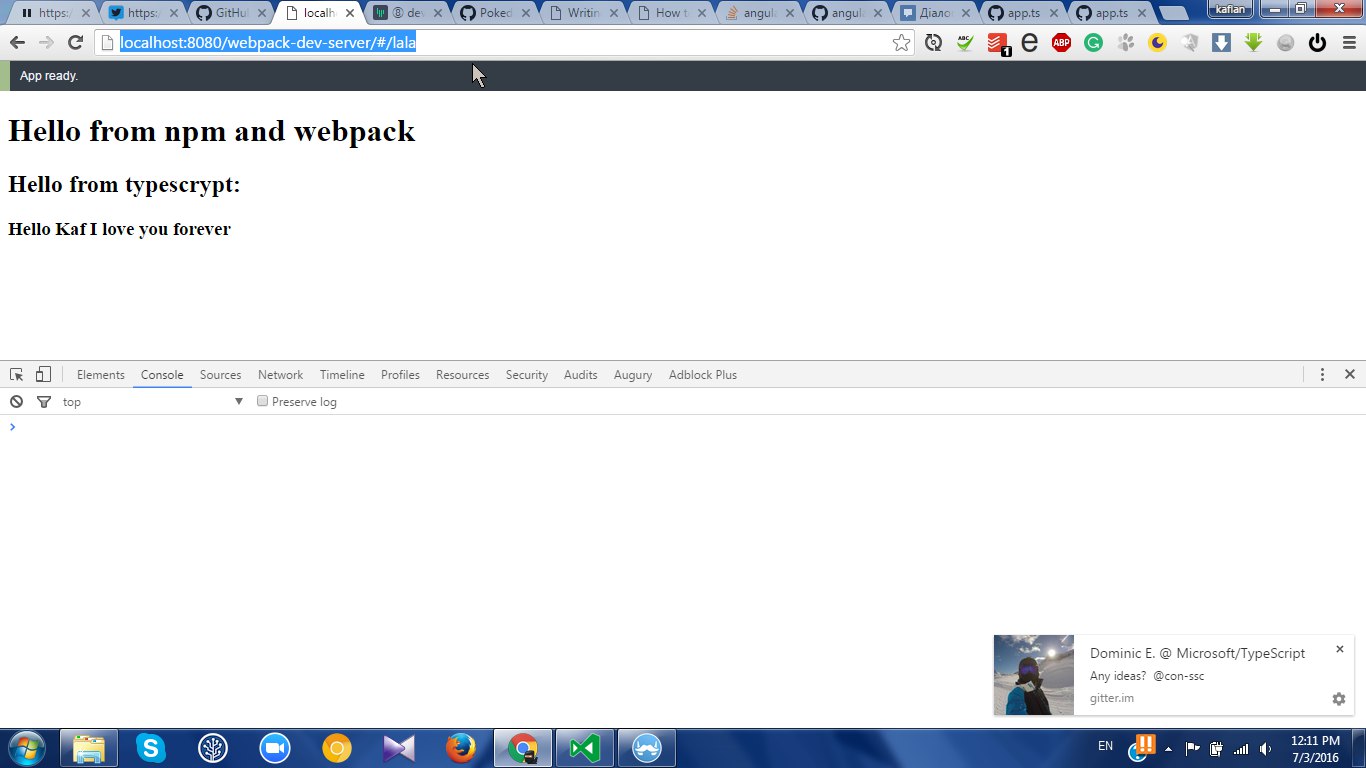1366x768 pixels.
Task: Click the EN language indicator
Action: (1105, 746)
